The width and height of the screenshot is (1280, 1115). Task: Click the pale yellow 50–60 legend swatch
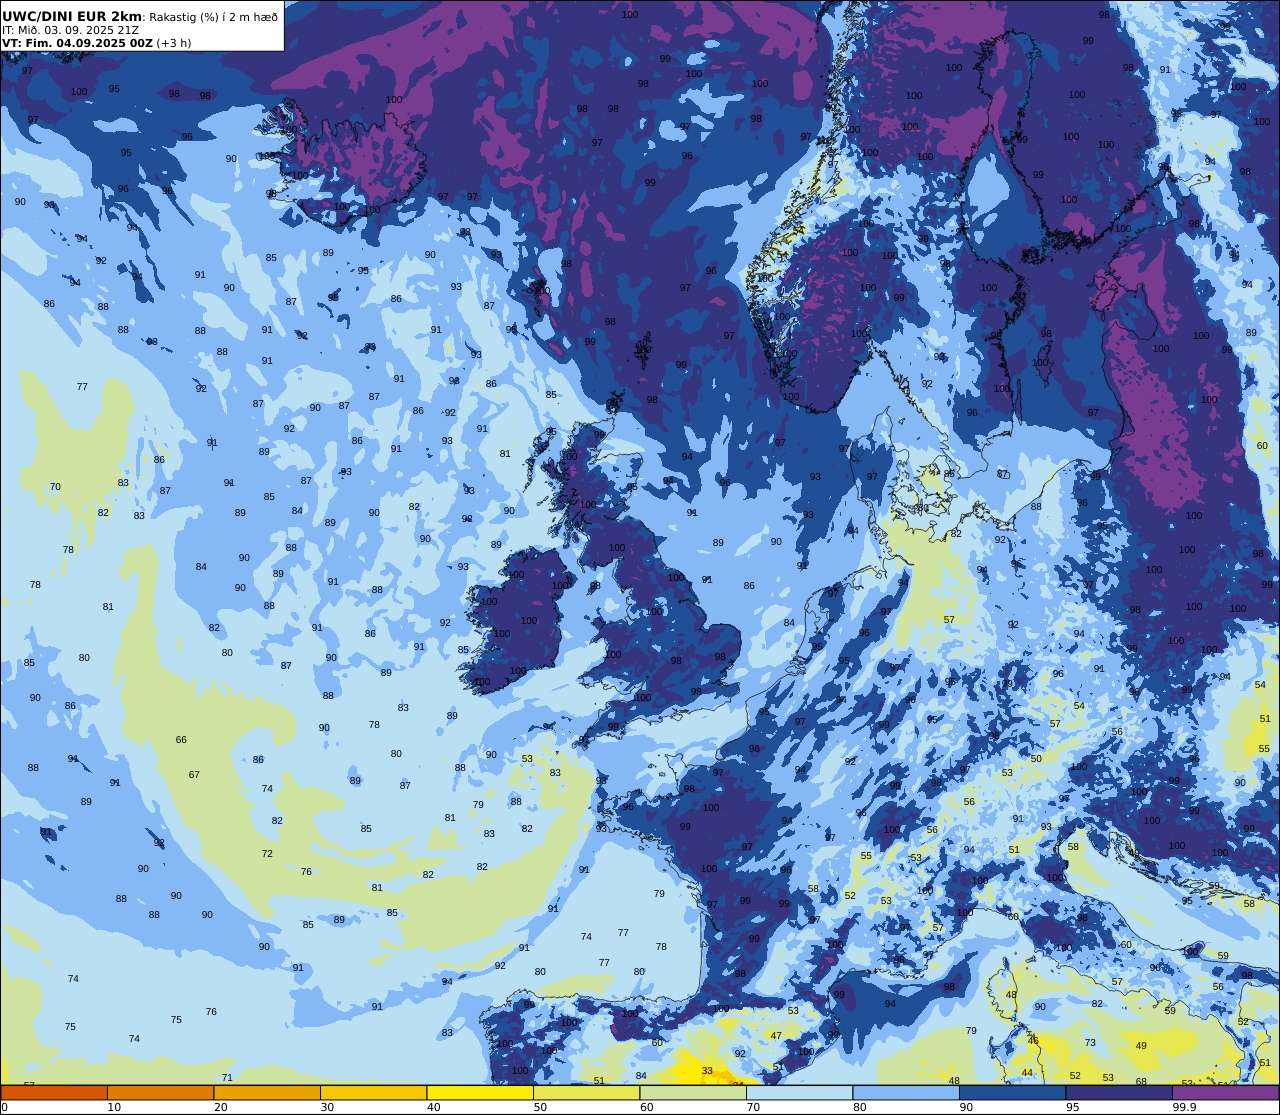[x=586, y=1092]
